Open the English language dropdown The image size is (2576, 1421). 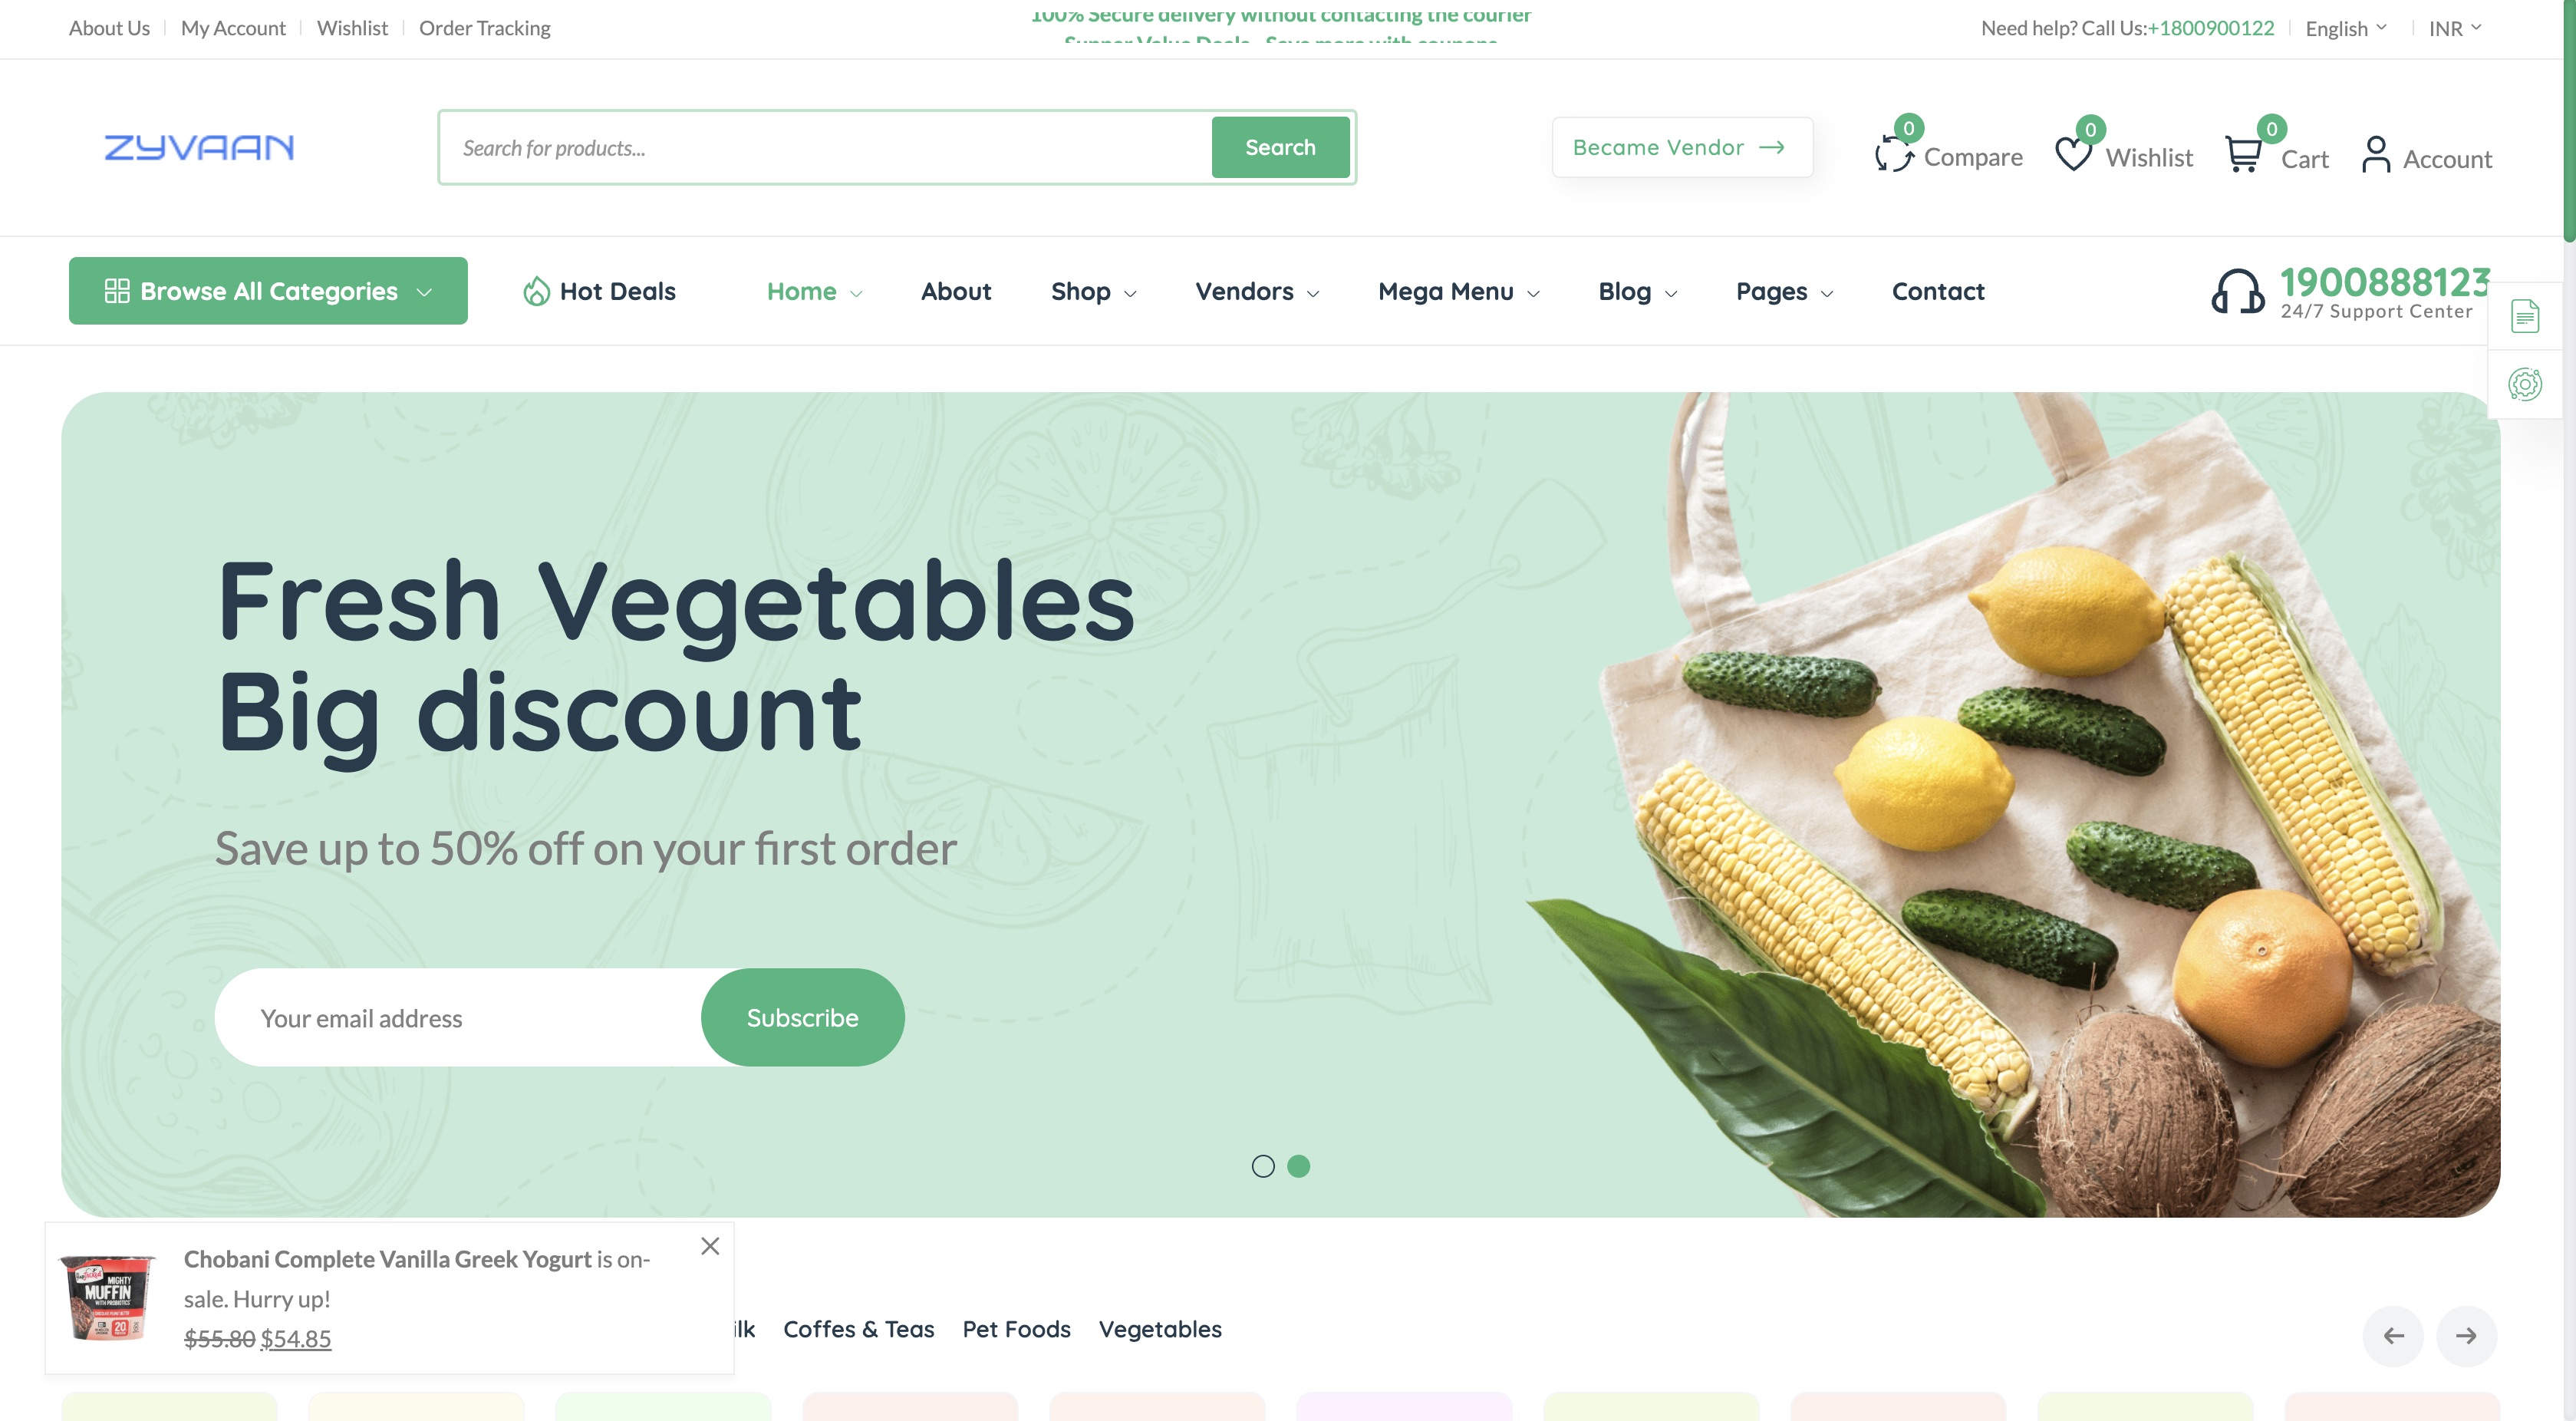coord(2346,28)
